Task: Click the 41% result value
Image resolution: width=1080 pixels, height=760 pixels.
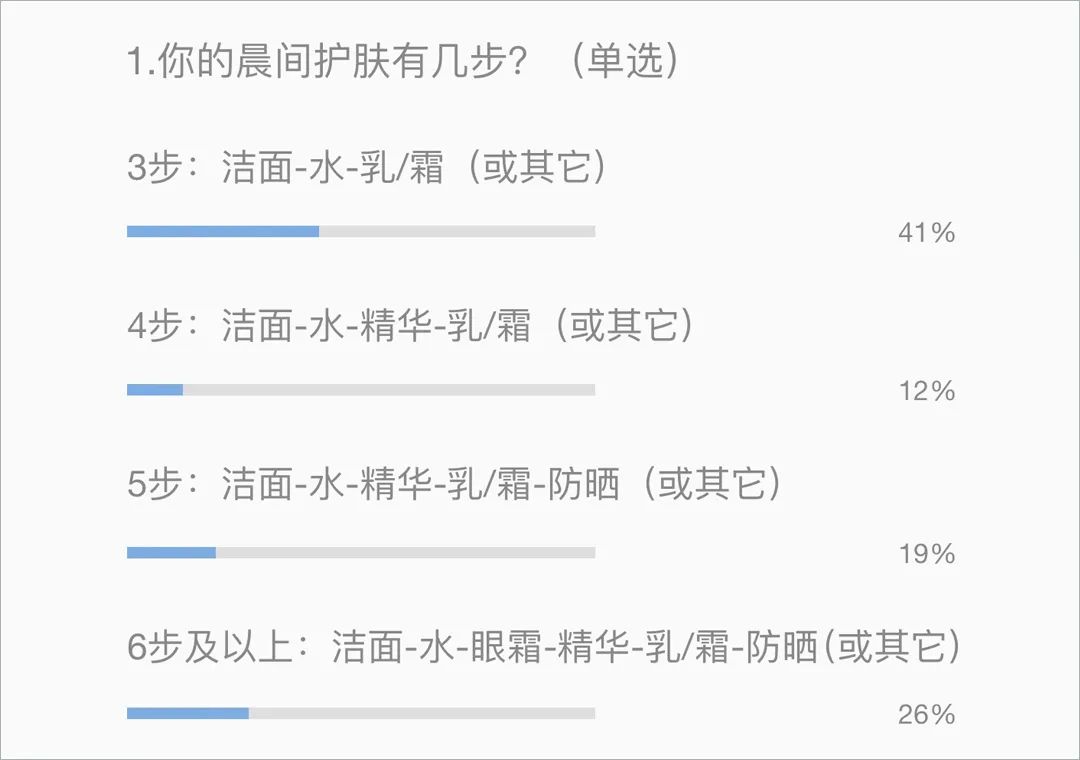Action: click(926, 233)
